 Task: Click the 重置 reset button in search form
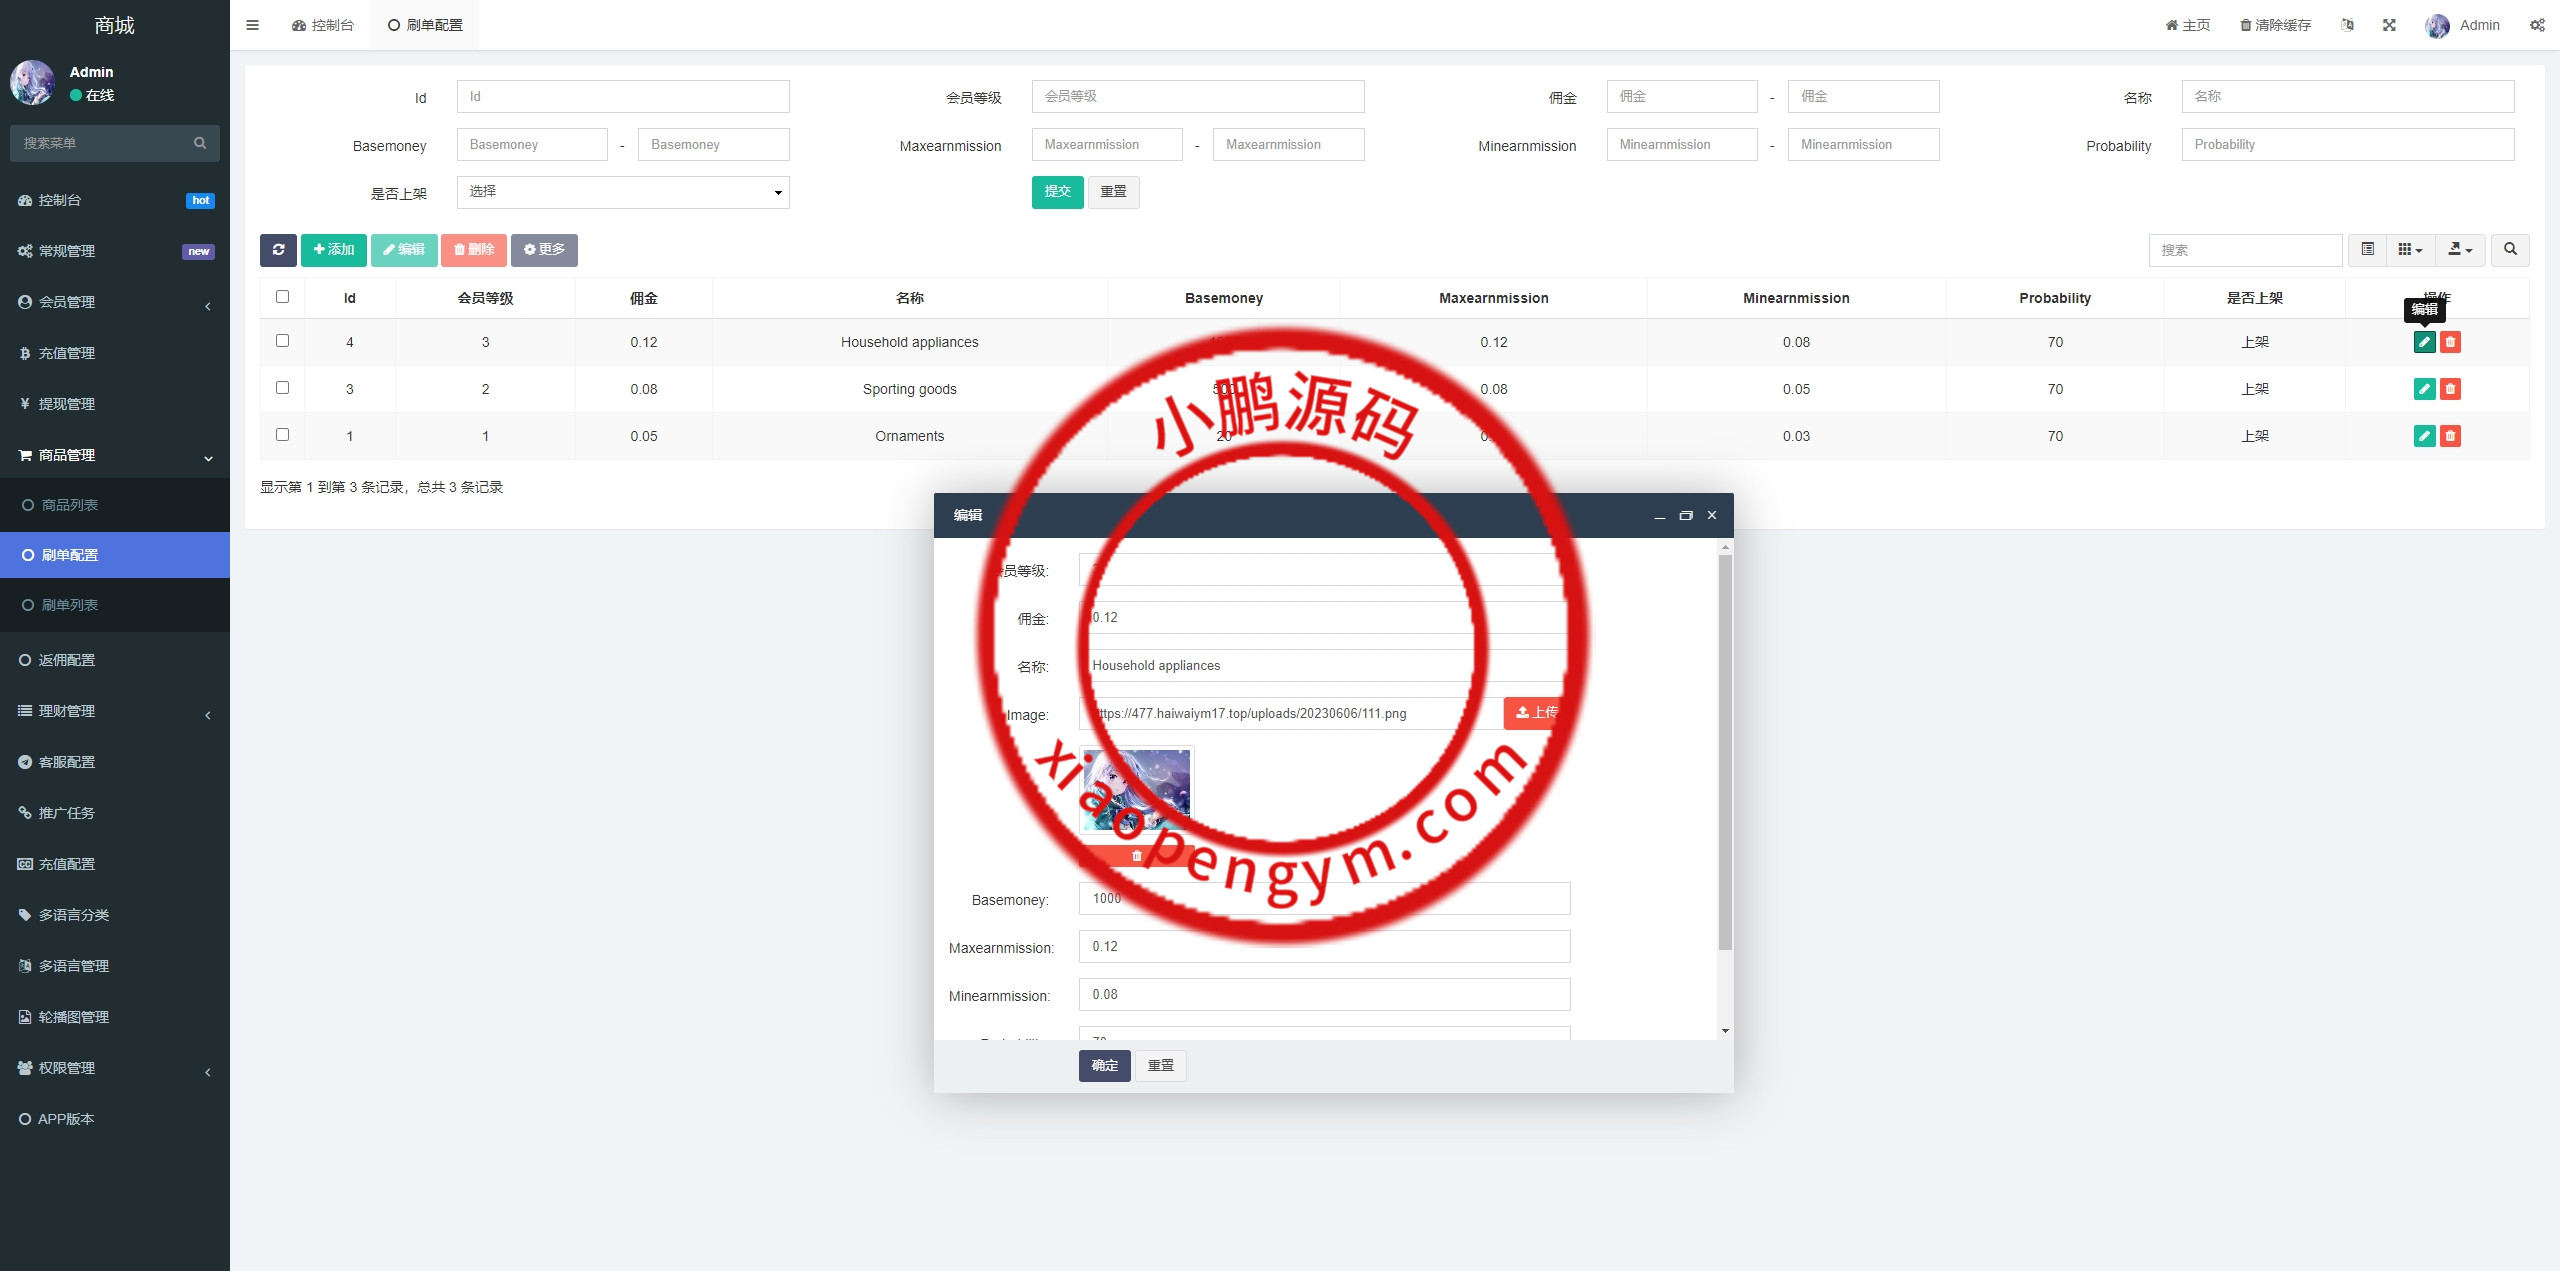click(x=1113, y=192)
